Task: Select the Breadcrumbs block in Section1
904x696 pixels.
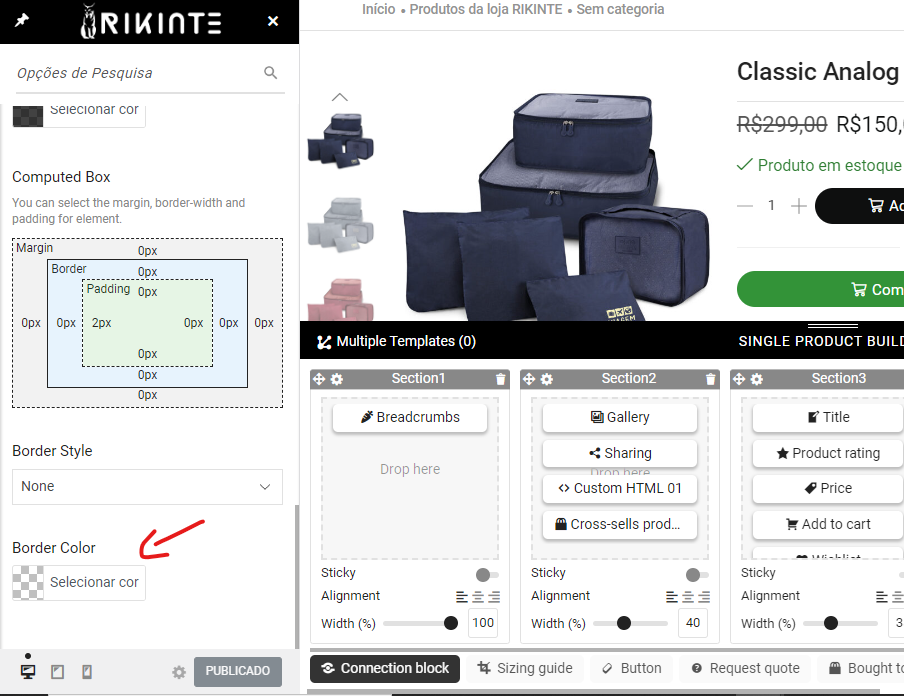Action: pos(410,417)
